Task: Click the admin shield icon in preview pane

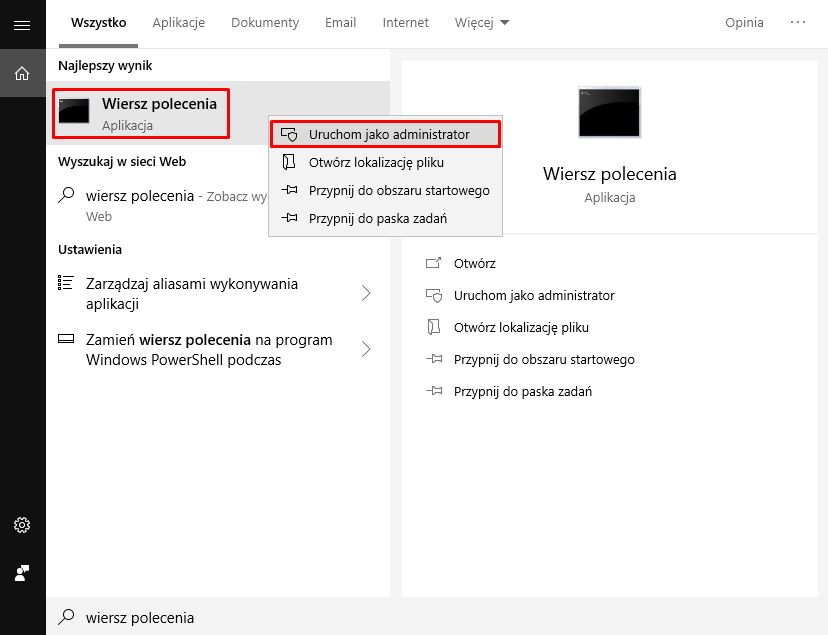Action: click(x=434, y=295)
